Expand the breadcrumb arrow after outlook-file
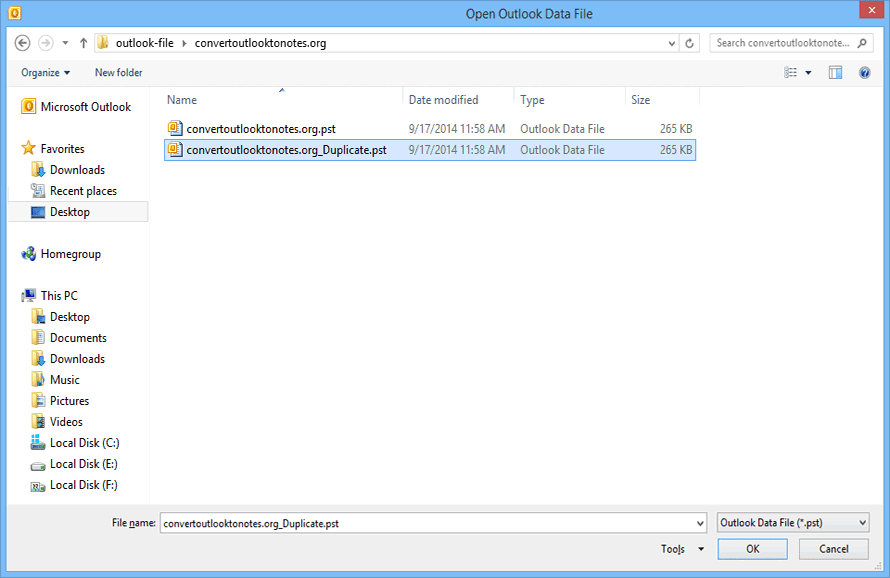 [x=184, y=43]
